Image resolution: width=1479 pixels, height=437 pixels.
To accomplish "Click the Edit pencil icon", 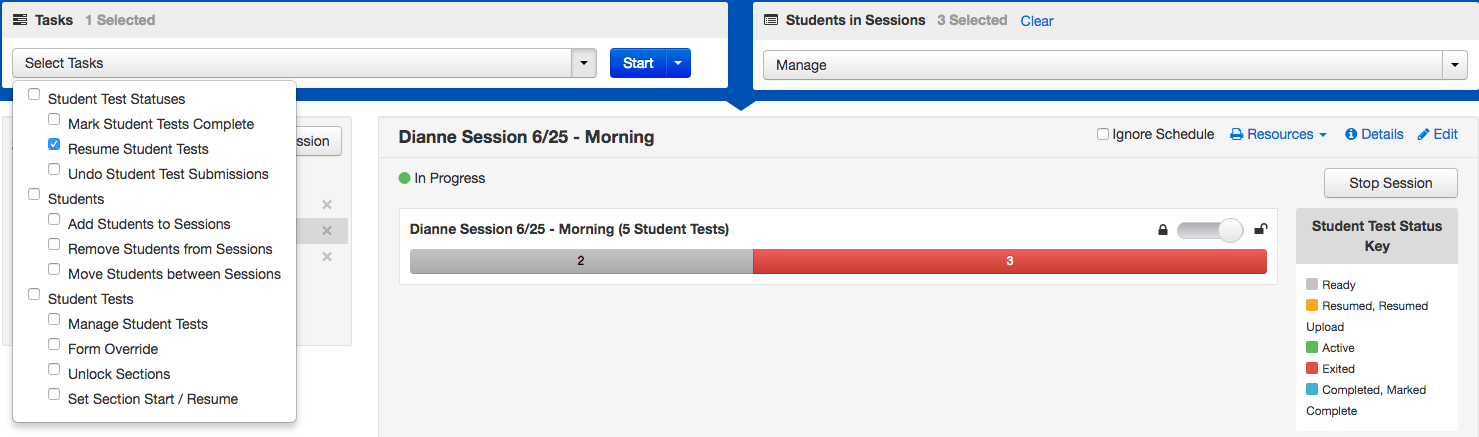I will (1423, 135).
